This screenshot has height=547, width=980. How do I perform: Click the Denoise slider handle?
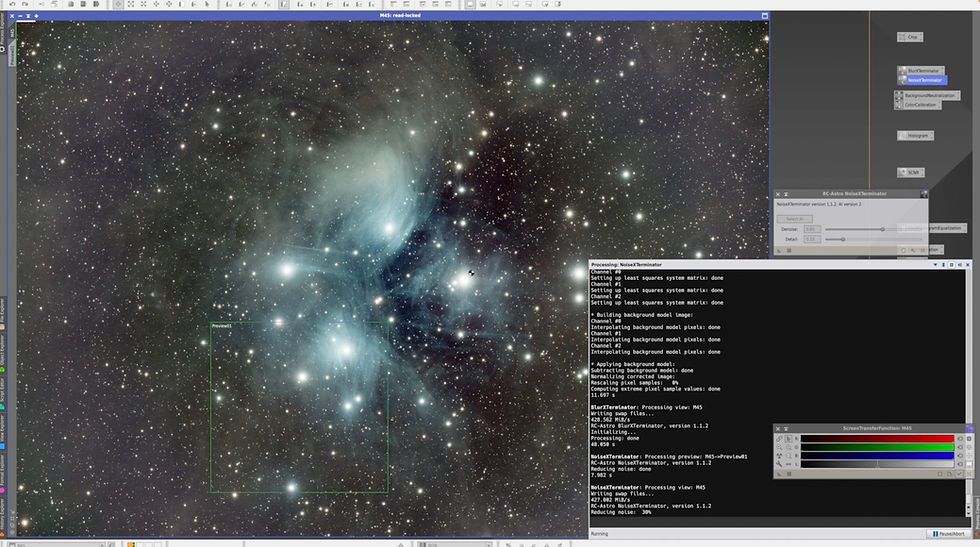point(882,229)
